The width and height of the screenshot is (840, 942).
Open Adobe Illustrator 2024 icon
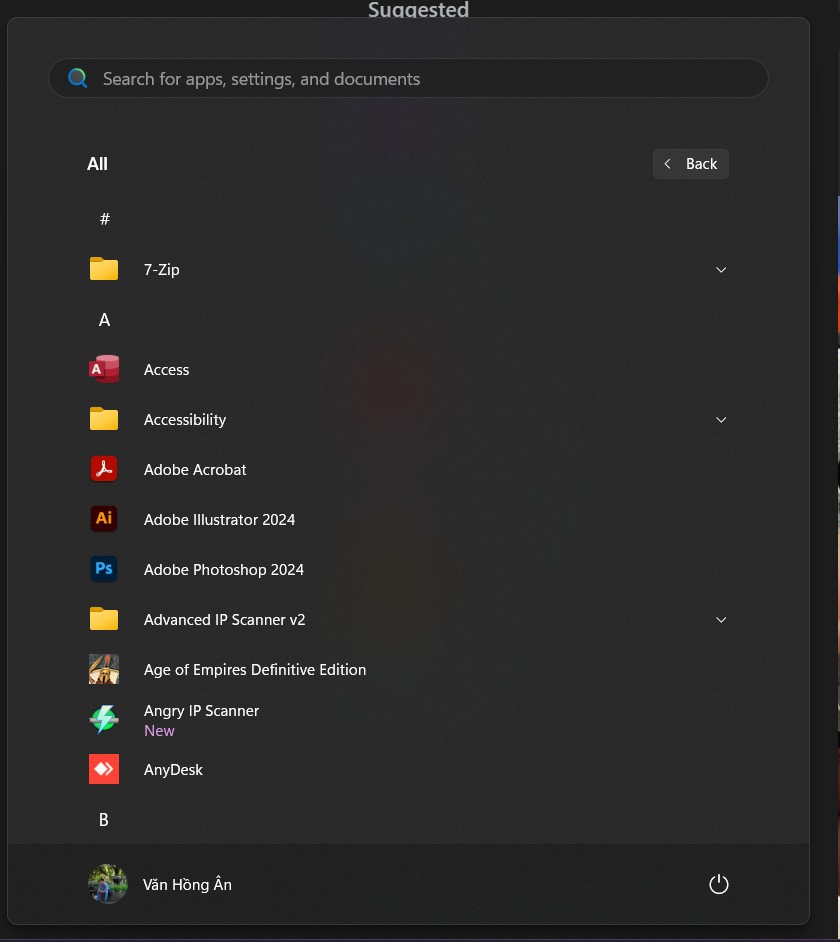coord(104,520)
